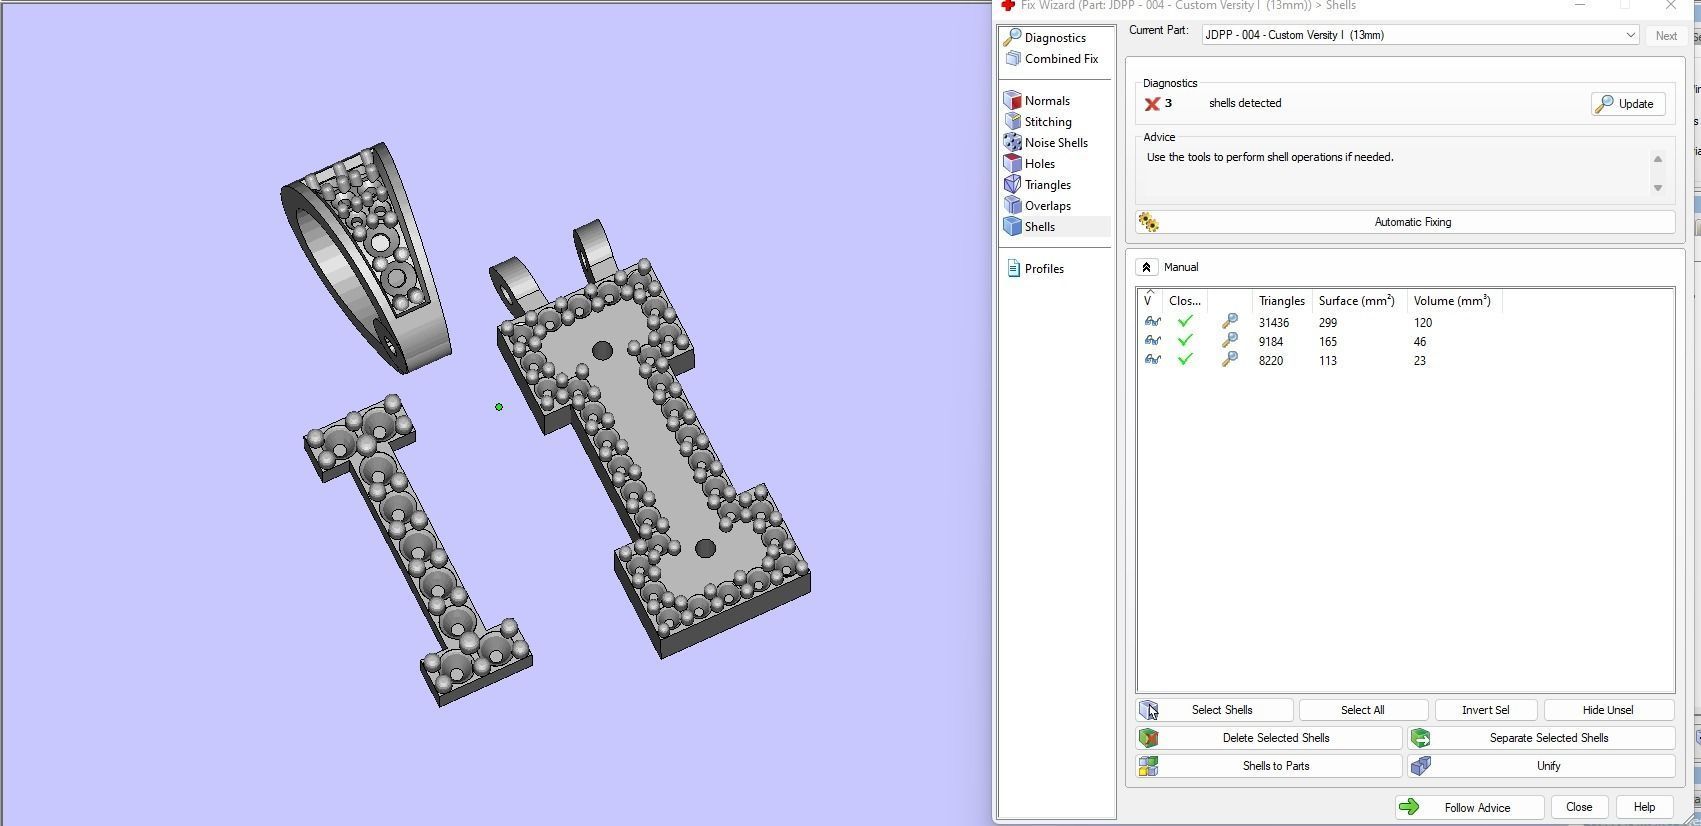Zoom to the 31436-triangle shell
1701x826 pixels.
point(1230,322)
